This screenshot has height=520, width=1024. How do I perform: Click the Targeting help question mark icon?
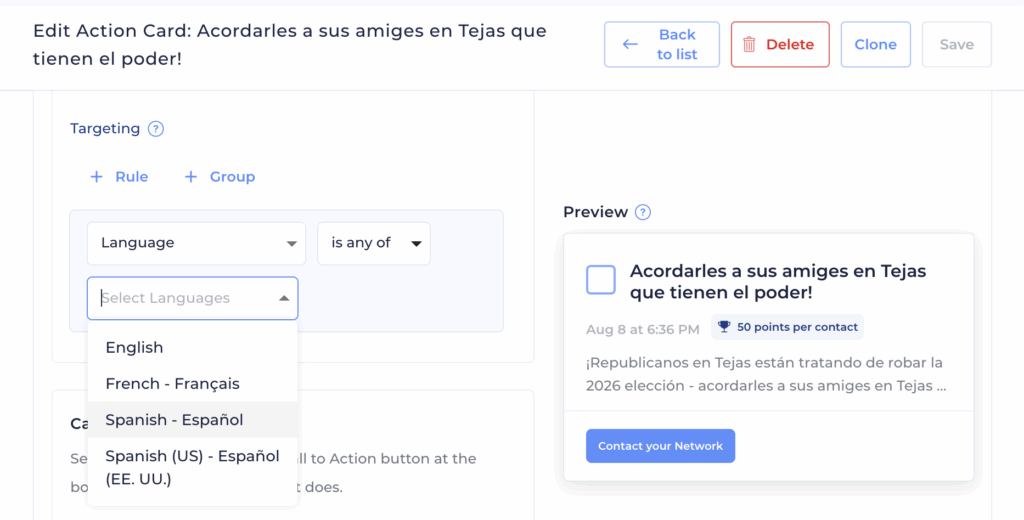tap(155, 129)
